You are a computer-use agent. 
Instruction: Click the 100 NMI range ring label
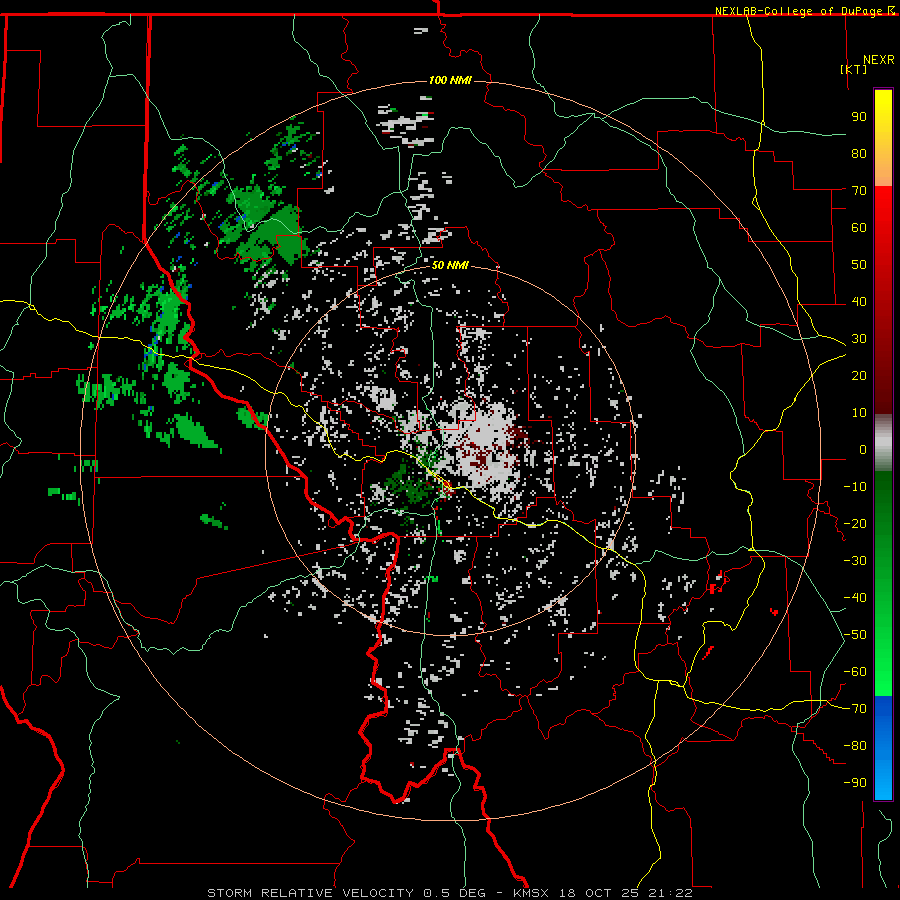tap(451, 80)
